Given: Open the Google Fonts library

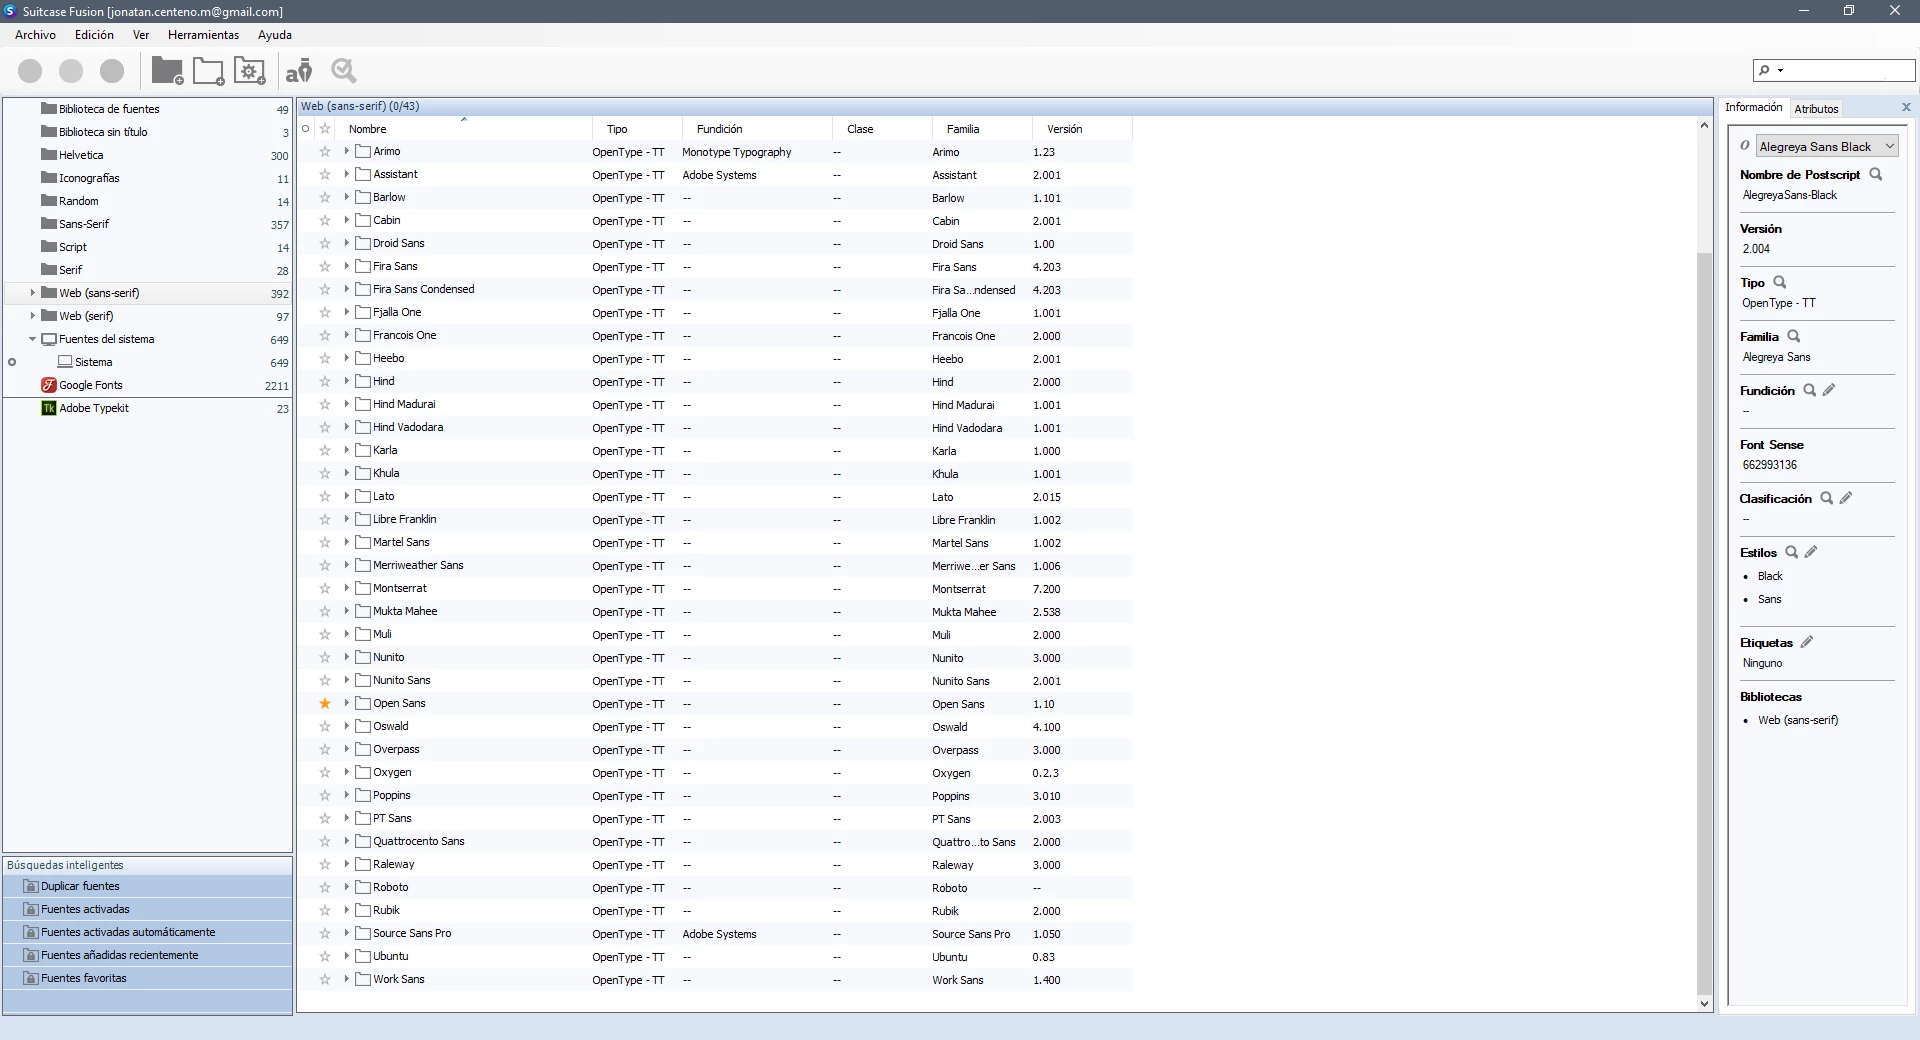Looking at the screenshot, I should 148,385.
